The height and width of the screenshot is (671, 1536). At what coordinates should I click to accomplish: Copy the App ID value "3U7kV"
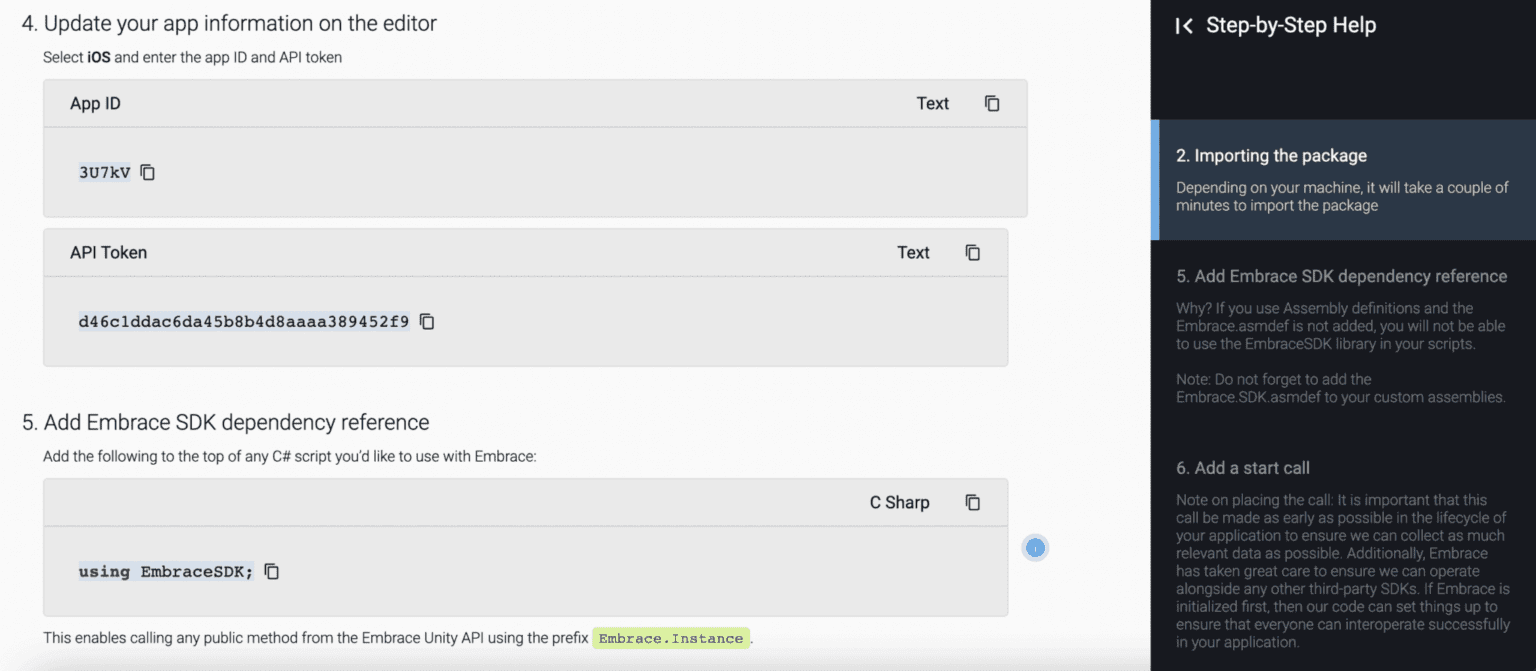tap(147, 172)
